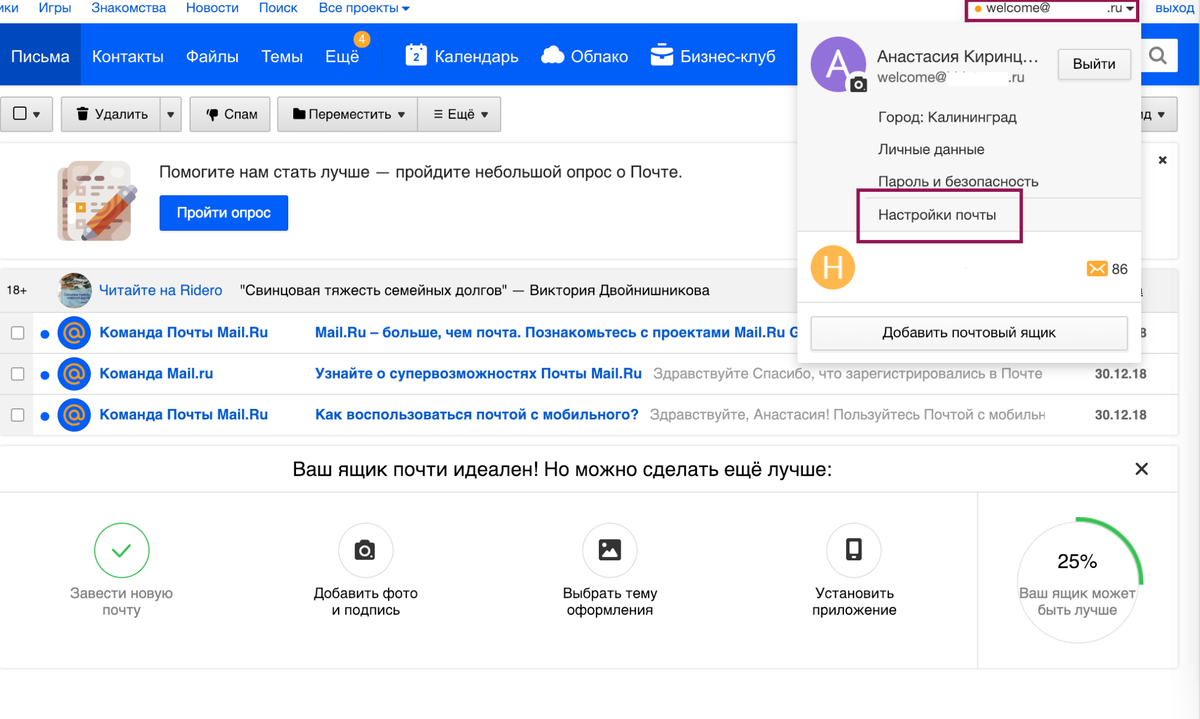
Task: Open the Ещё tab with badge 4
Action: point(342,56)
